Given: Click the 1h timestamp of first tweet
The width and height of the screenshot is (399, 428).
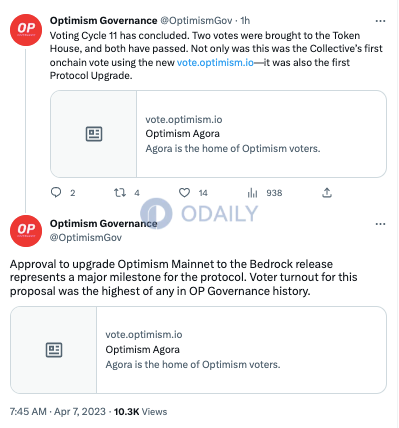Looking at the screenshot, I should 245,21.
